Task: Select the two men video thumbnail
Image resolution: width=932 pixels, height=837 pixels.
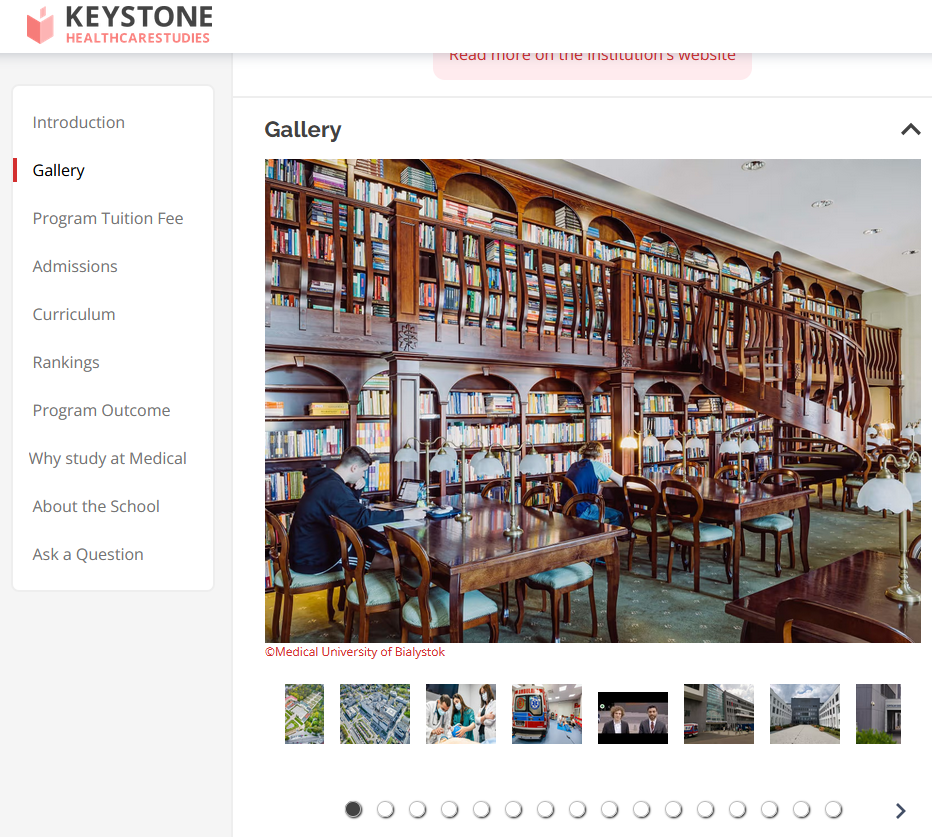Action: (x=632, y=718)
